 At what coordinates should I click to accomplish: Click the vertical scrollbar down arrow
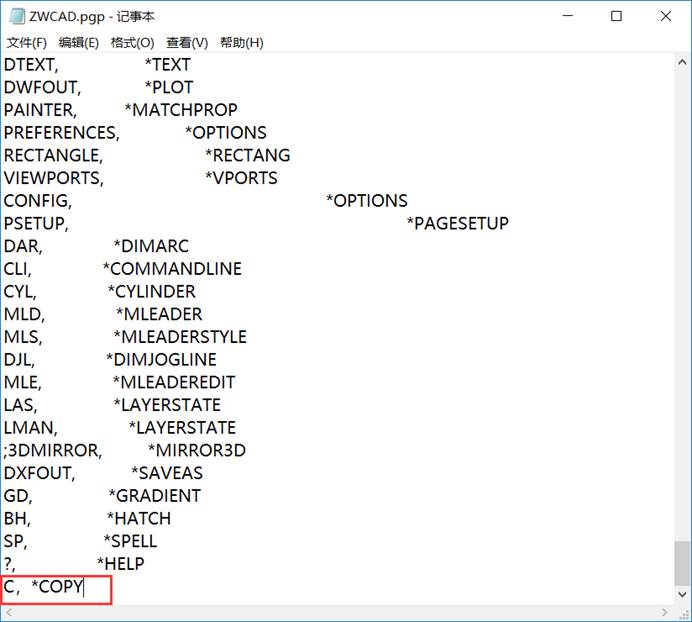click(682, 594)
